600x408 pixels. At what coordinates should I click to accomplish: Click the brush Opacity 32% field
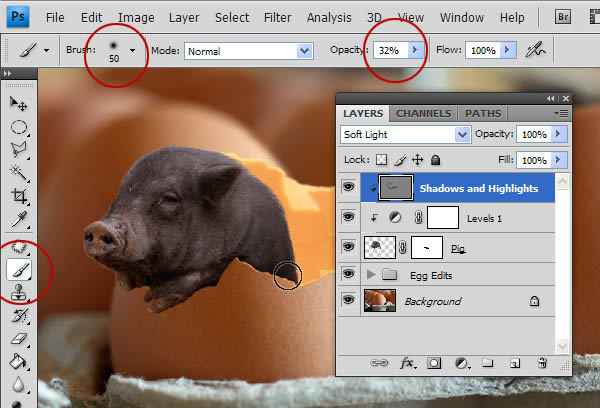(x=391, y=50)
